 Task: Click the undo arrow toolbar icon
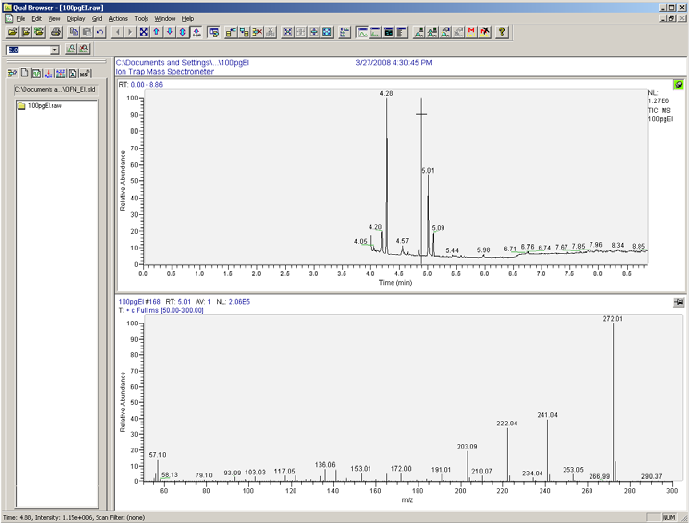tap(100, 32)
